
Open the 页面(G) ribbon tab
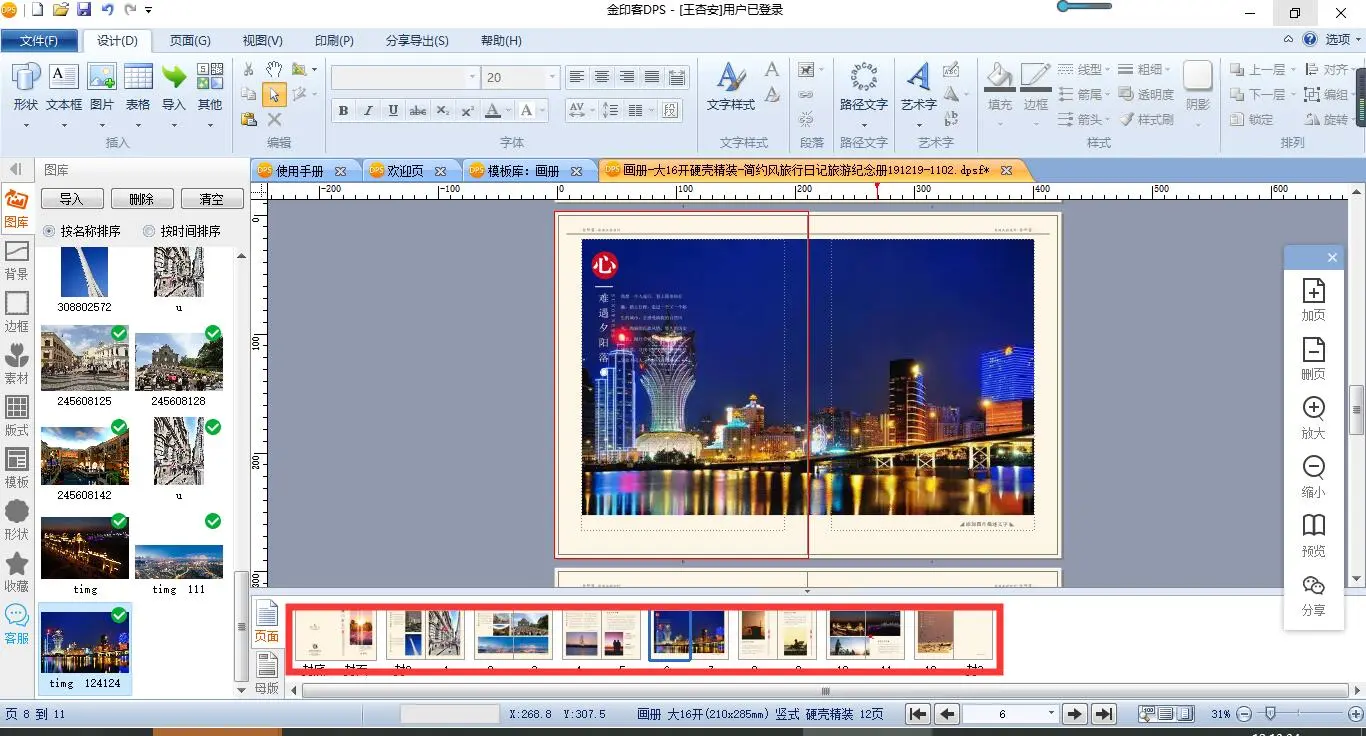[x=189, y=41]
